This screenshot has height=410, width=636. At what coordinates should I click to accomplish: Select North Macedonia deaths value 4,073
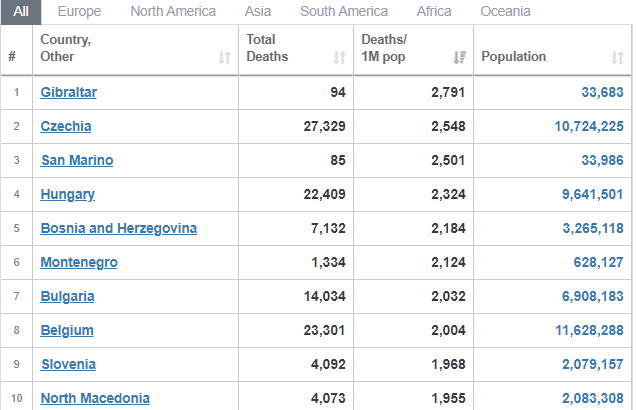[x=328, y=398]
